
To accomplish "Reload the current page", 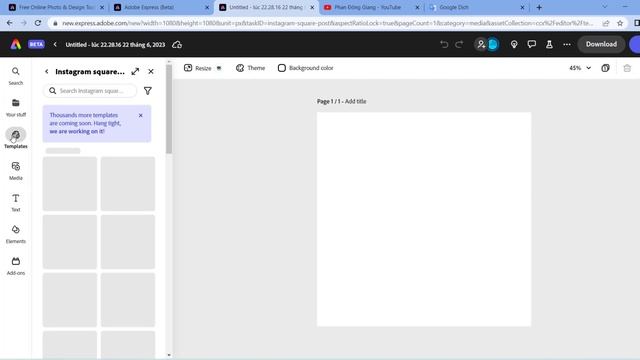I will click(38, 23).
